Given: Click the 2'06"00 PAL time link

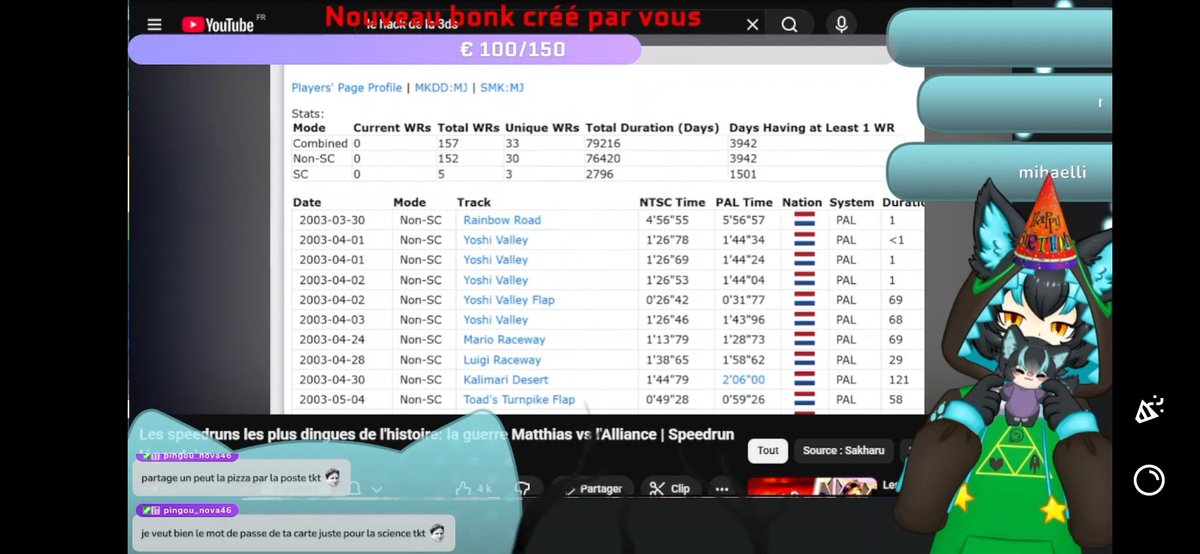Looking at the screenshot, I should point(743,380).
